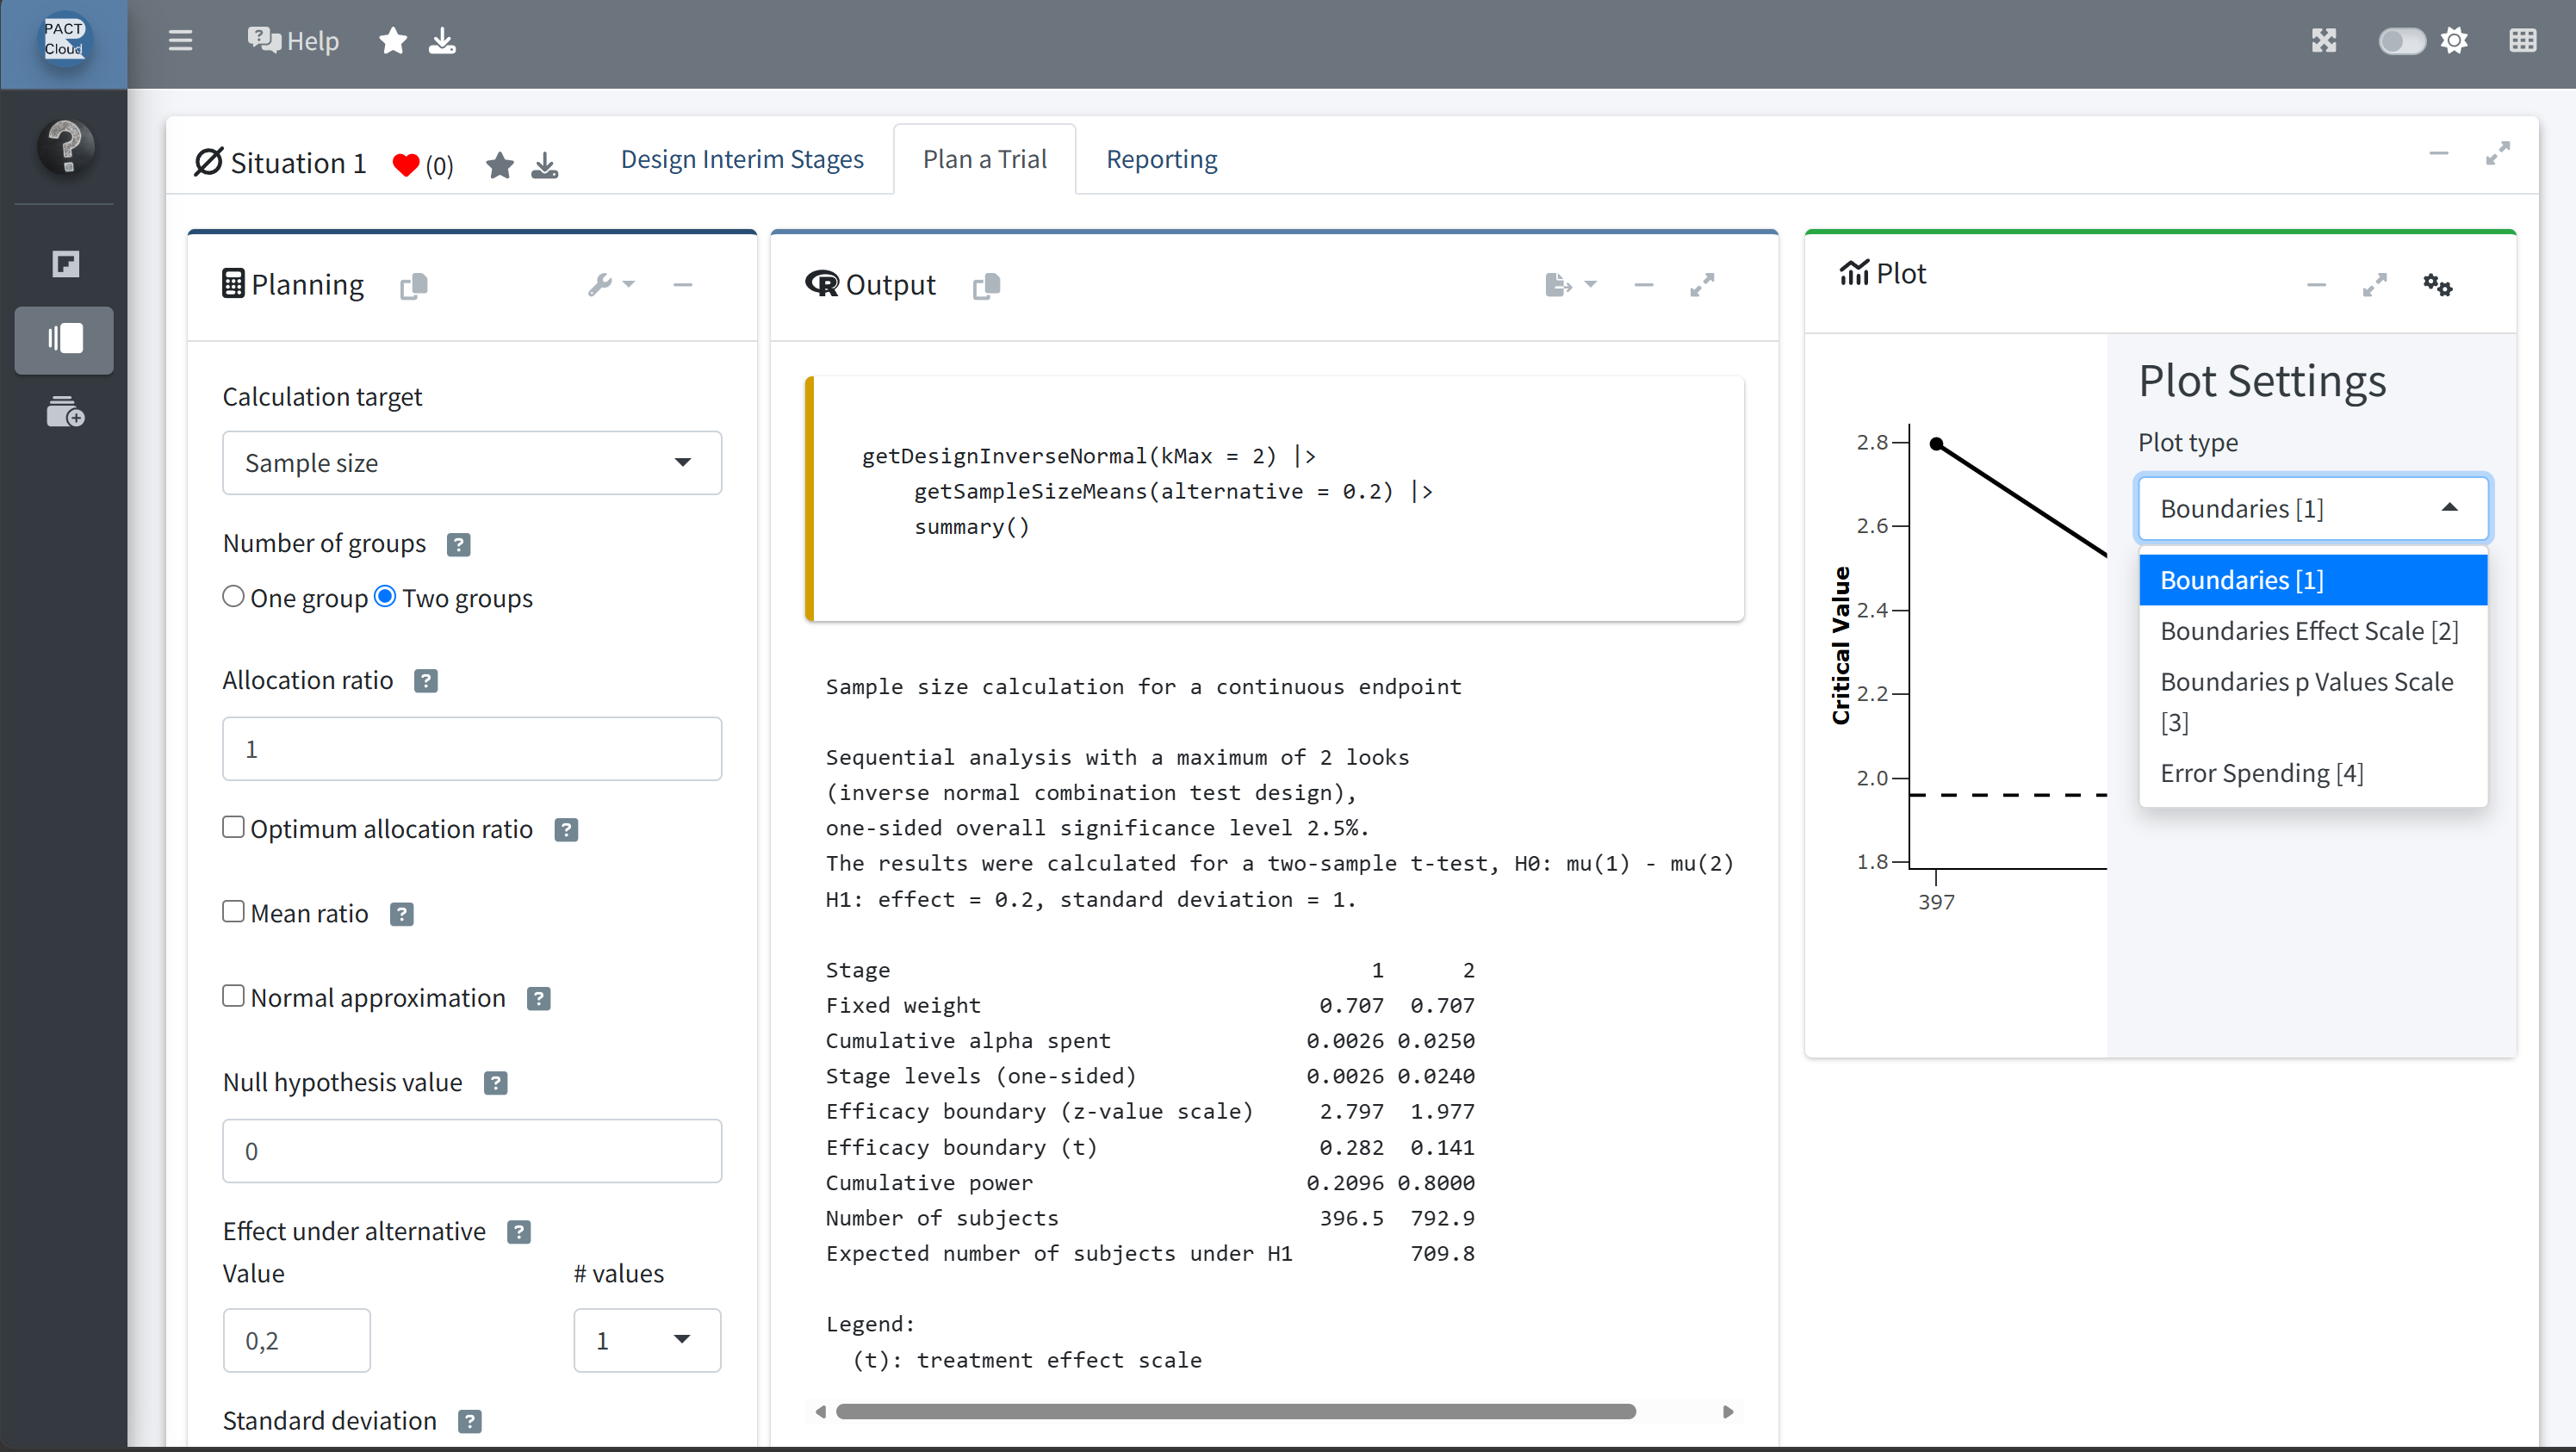The height and width of the screenshot is (1452, 2576).
Task: Click the first stage point on plot
Action: pyautogui.click(x=1937, y=444)
